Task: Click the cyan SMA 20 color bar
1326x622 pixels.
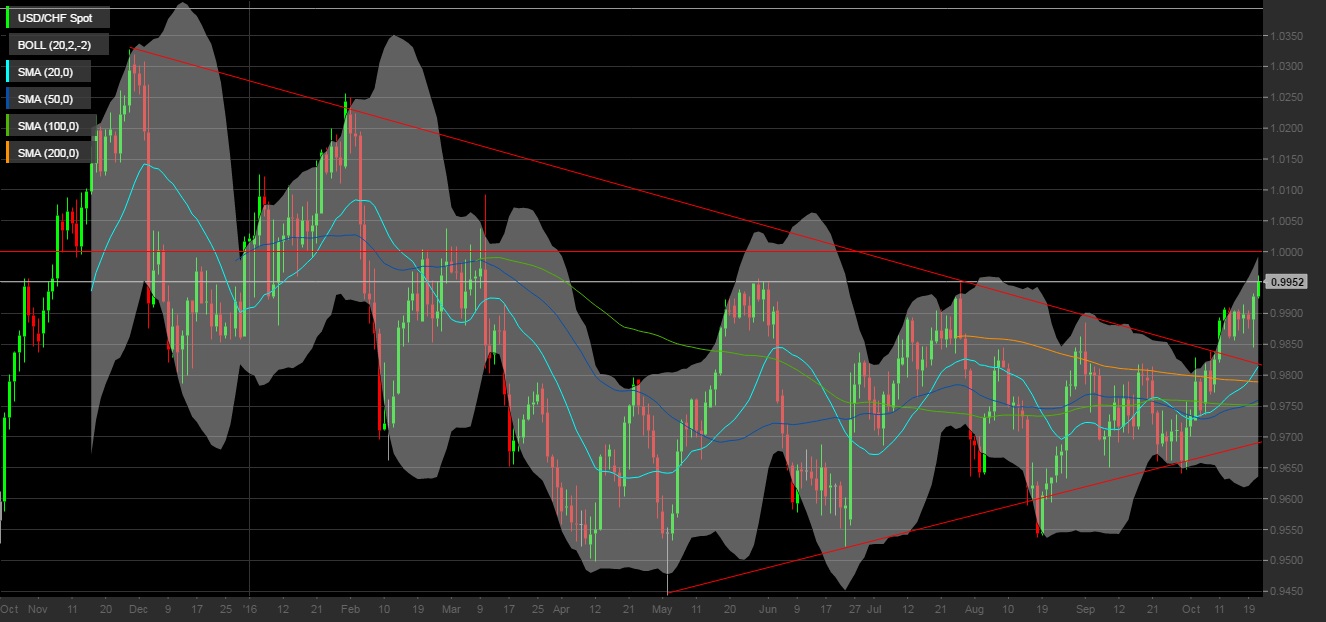Action: tap(8, 72)
